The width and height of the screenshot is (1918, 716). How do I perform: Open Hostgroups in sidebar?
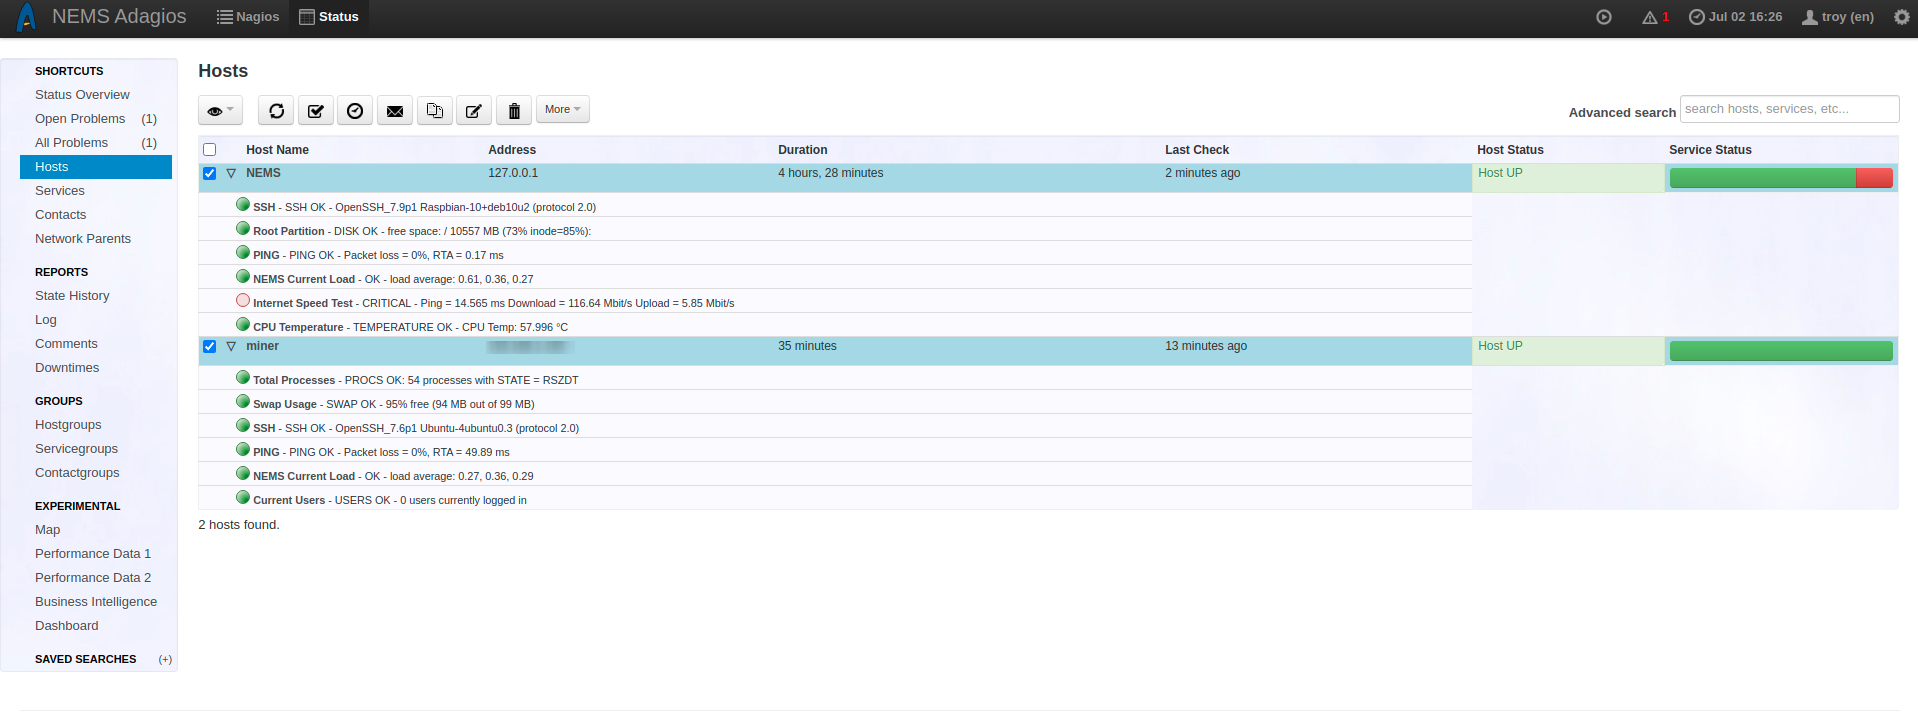pos(68,425)
